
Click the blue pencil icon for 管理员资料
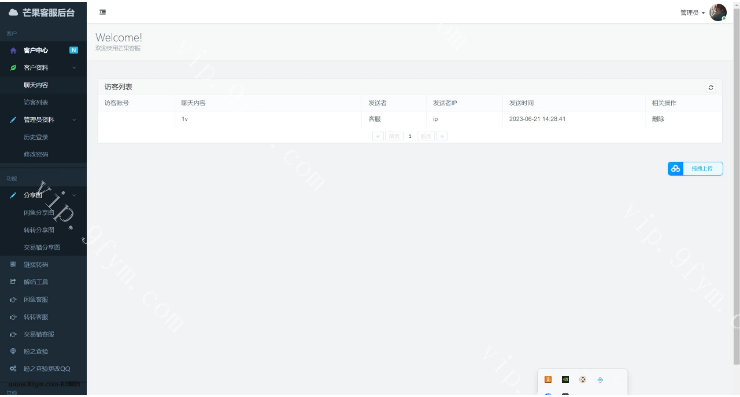pyautogui.click(x=13, y=120)
